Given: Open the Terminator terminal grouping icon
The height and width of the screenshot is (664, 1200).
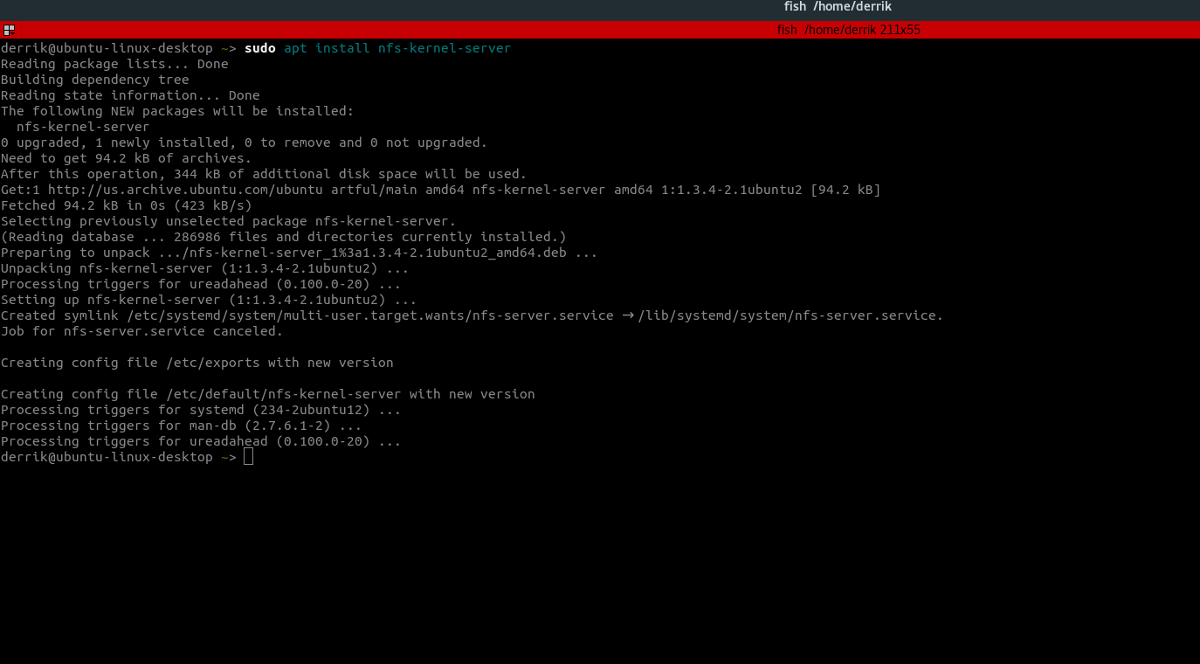Looking at the screenshot, I should (x=7, y=30).
